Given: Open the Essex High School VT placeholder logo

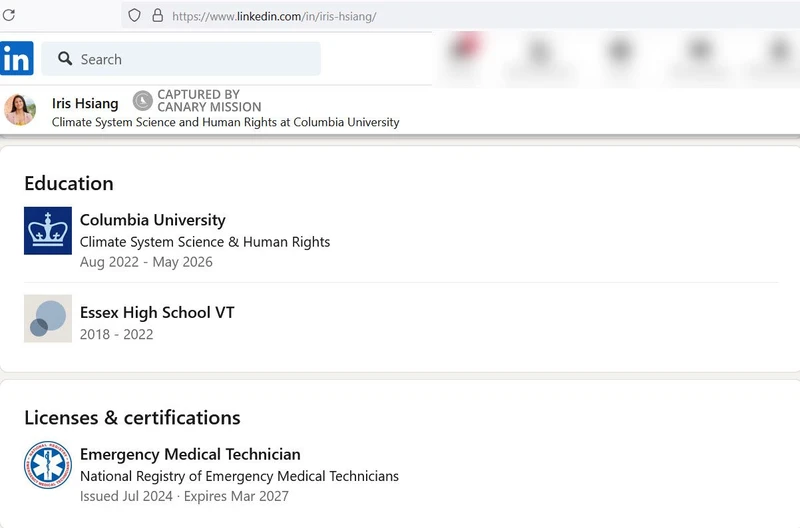Looking at the screenshot, I should (48, 318).
